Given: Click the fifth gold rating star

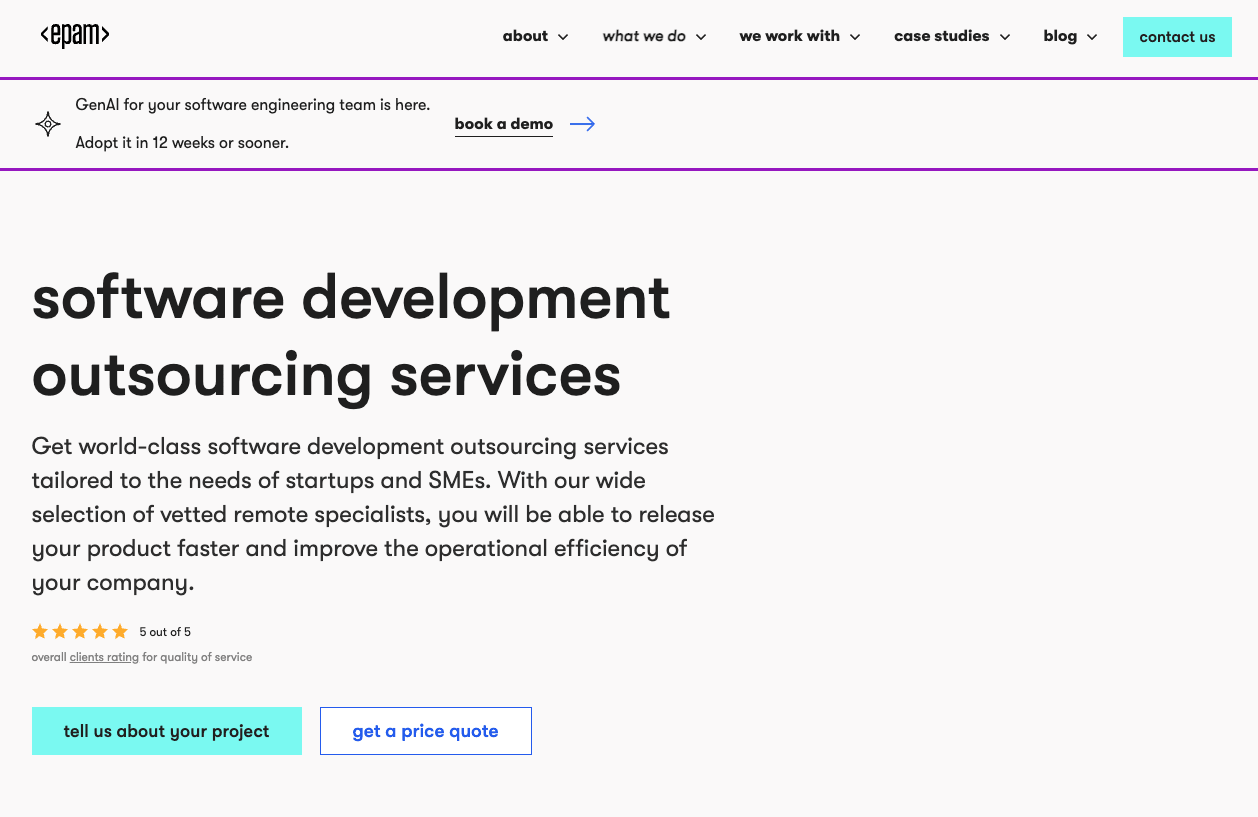Looking at the screenshot, I should coord(120,631).
